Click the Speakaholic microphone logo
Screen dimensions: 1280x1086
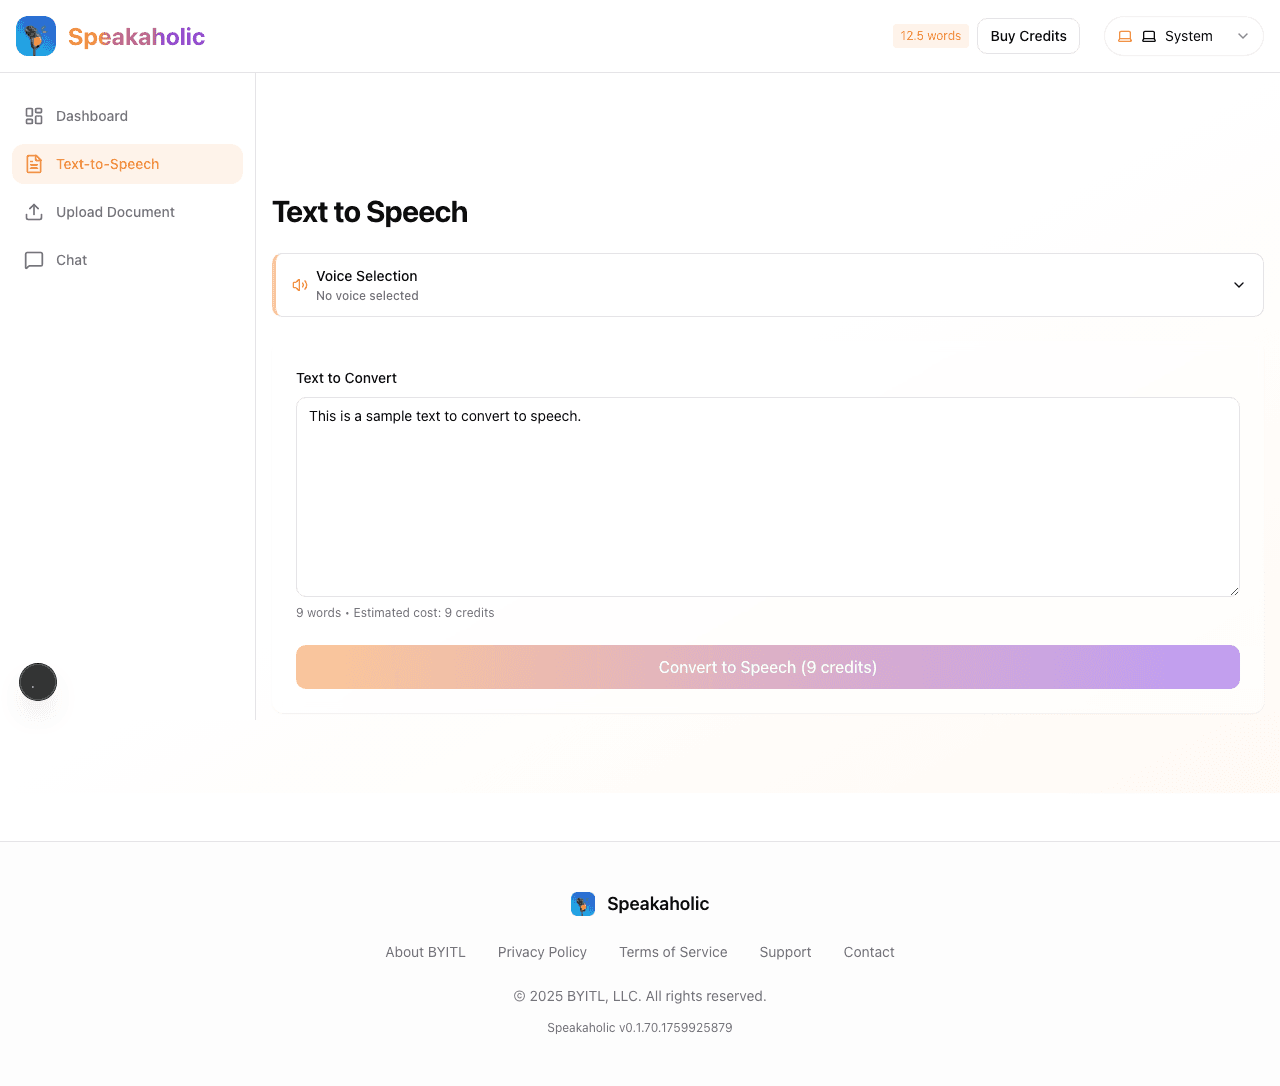(x=35, y=35)
